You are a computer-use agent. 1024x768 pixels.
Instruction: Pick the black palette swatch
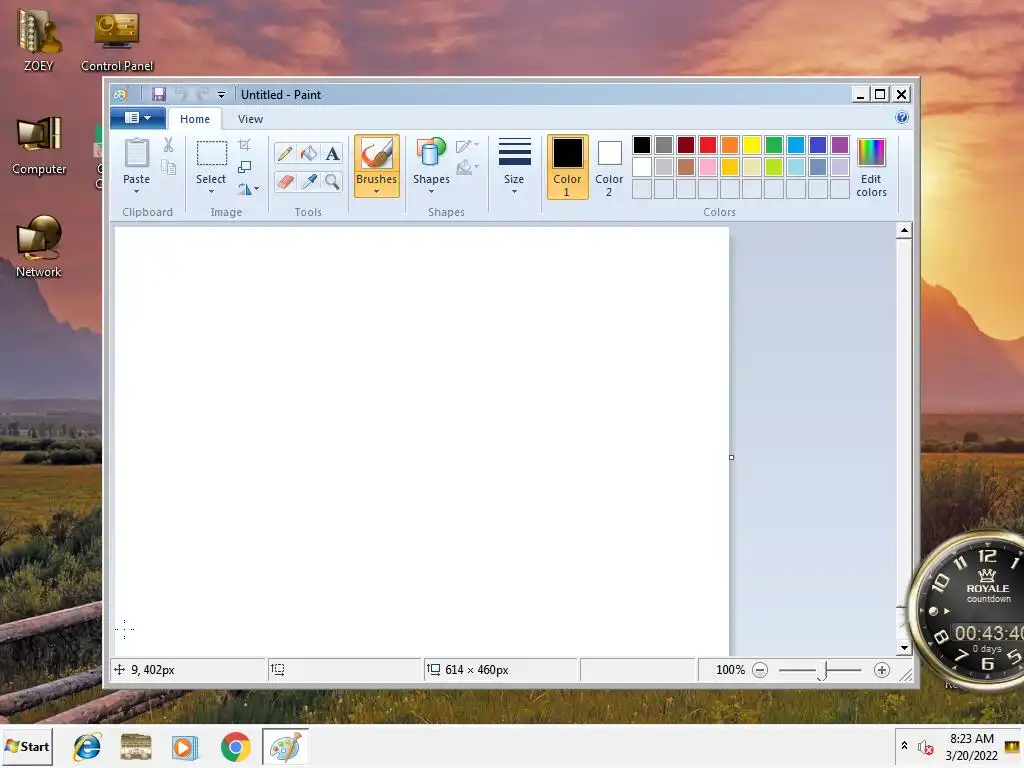642,145
